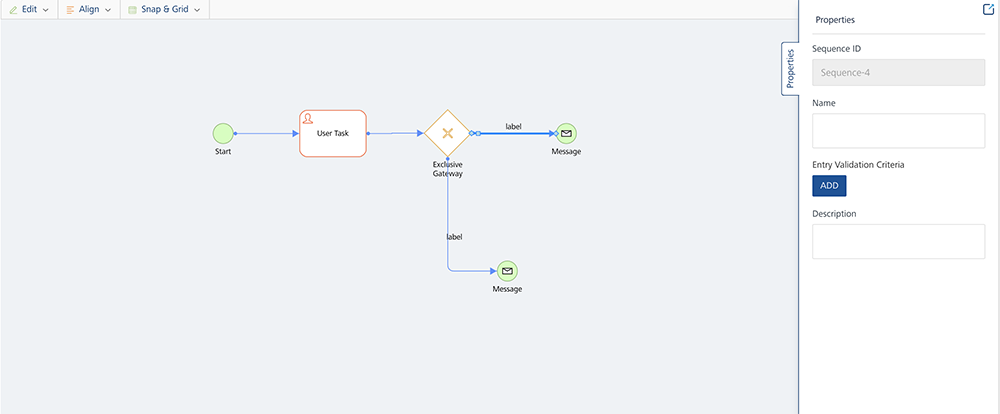Click the Align lines icon in toolbar
This screenshot has width=1000, height=414.
pos(70,9)
